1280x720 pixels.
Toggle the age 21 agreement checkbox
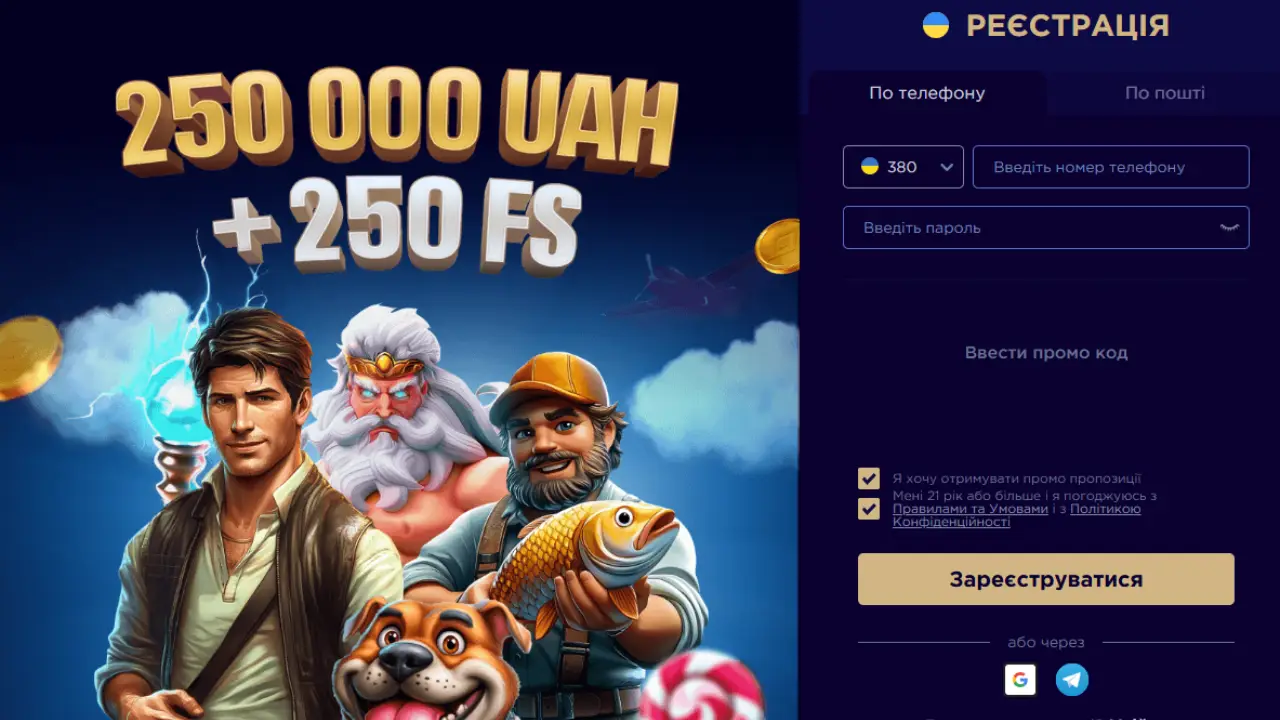[x=869, y=509]
